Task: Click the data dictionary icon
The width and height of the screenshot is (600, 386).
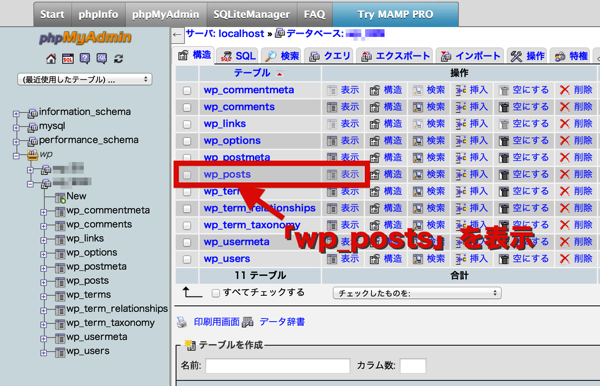Action: point(248,322)
